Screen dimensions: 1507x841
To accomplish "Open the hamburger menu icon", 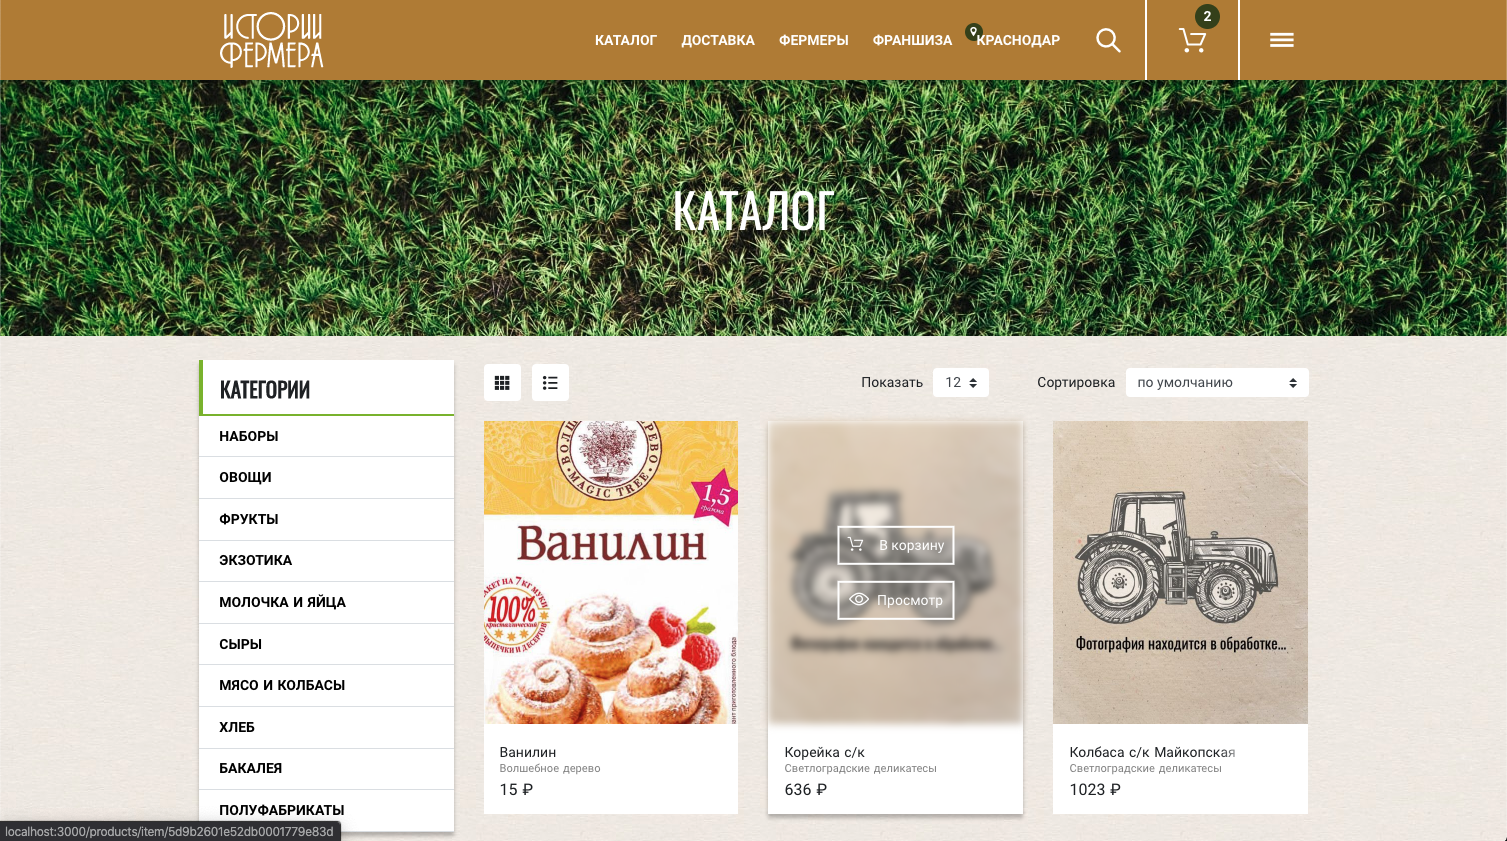I will [1282, 40].
